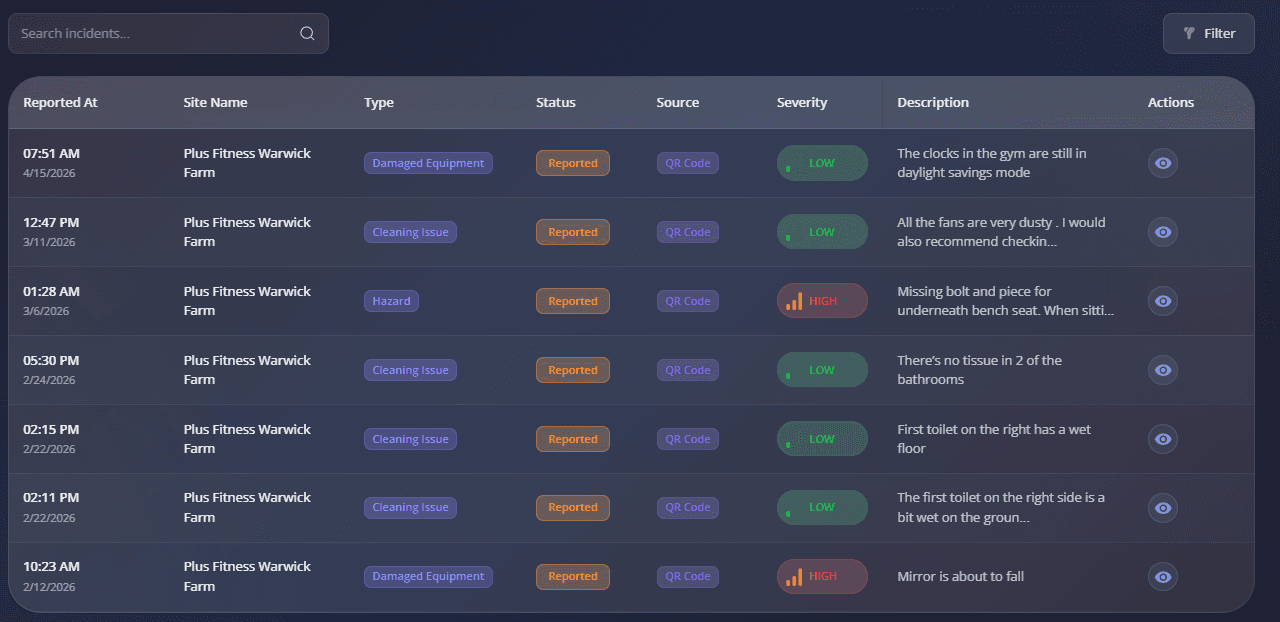The height and width of the screenshot is (622, 1280).
Task: Click the Reported At column header
Action: click(x=60, y=102)
